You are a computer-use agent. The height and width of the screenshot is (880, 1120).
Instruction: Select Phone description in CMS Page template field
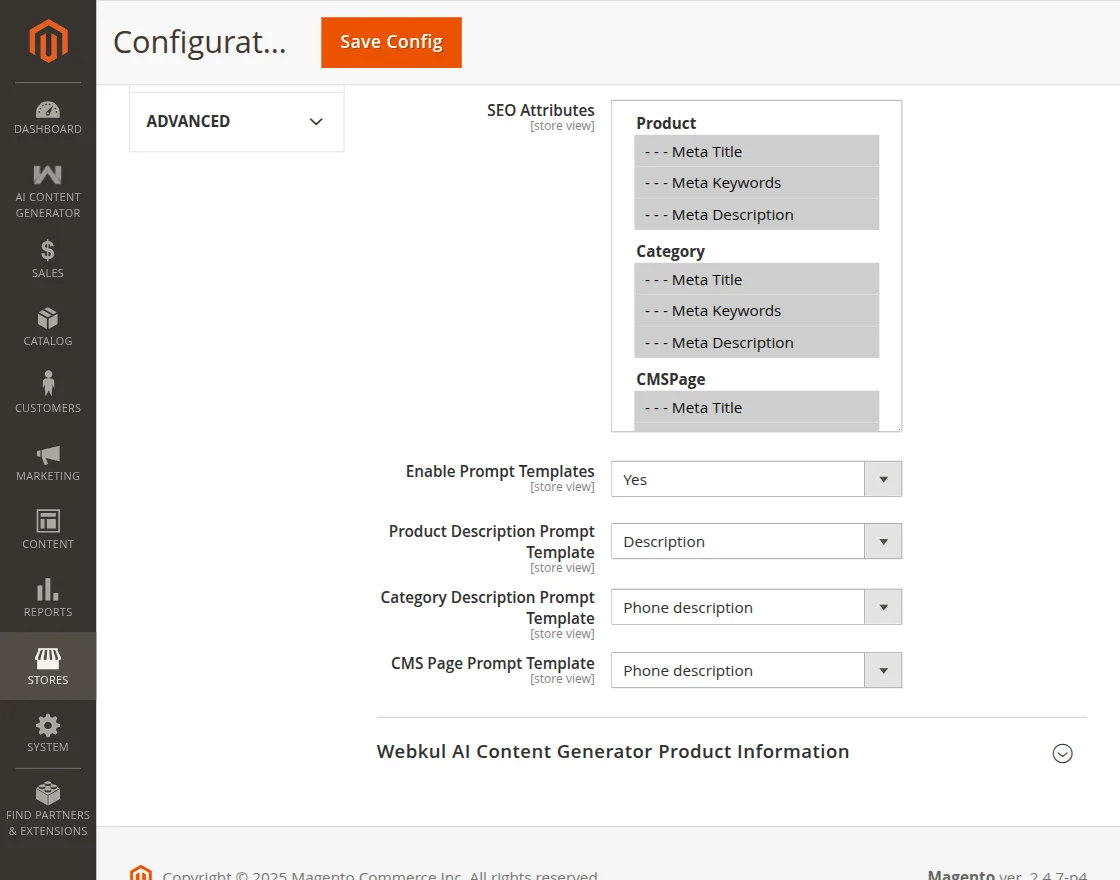coord(756,670)
